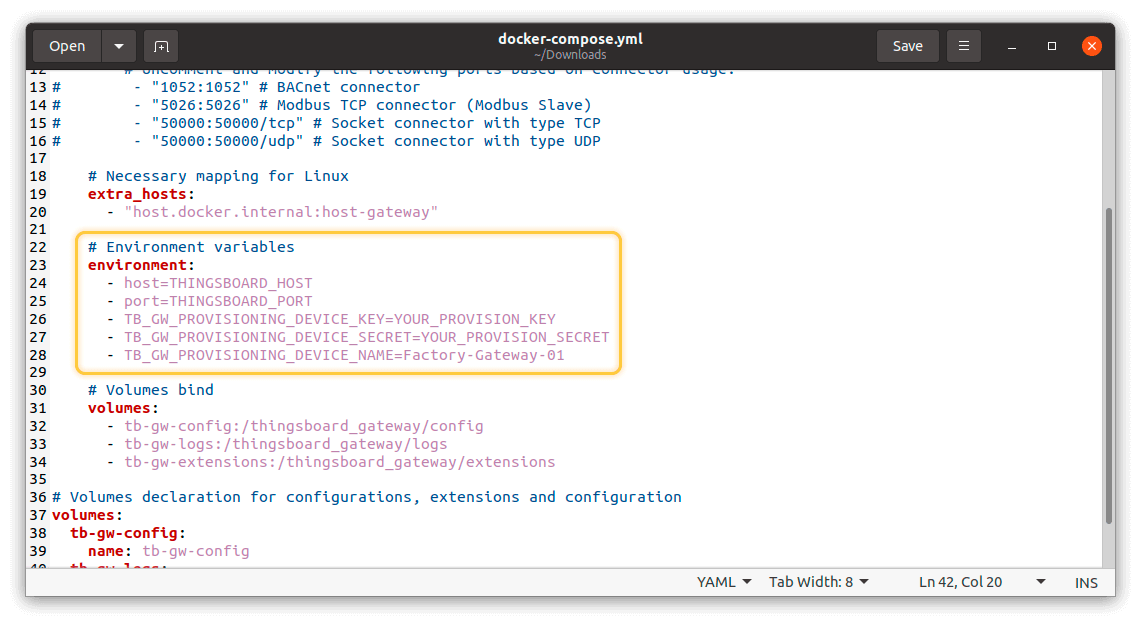This screenshot has height=625, width=1141.
Task: Open the hamburger menu
Action: [x=964, y=46]
